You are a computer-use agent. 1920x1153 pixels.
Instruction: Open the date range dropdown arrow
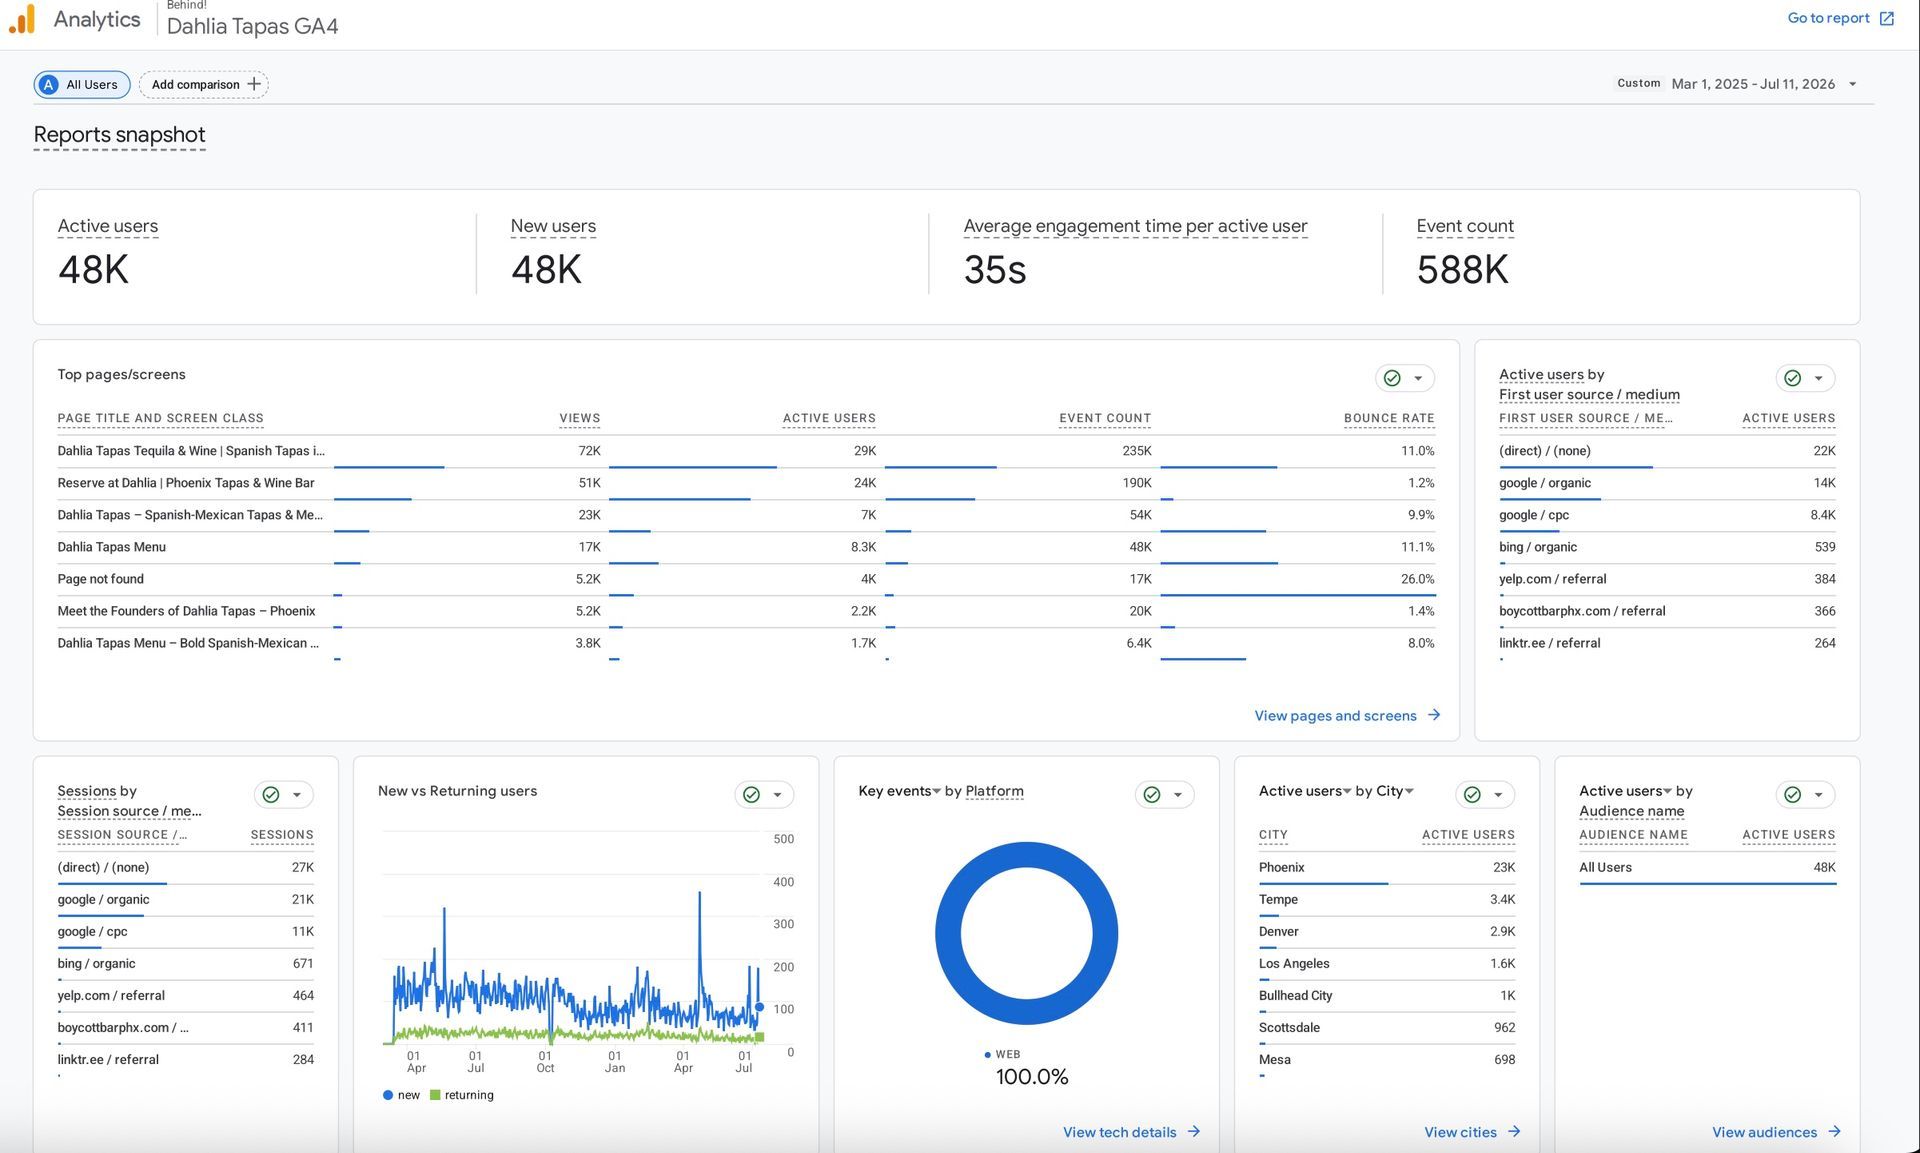(x=1852, y=84)
